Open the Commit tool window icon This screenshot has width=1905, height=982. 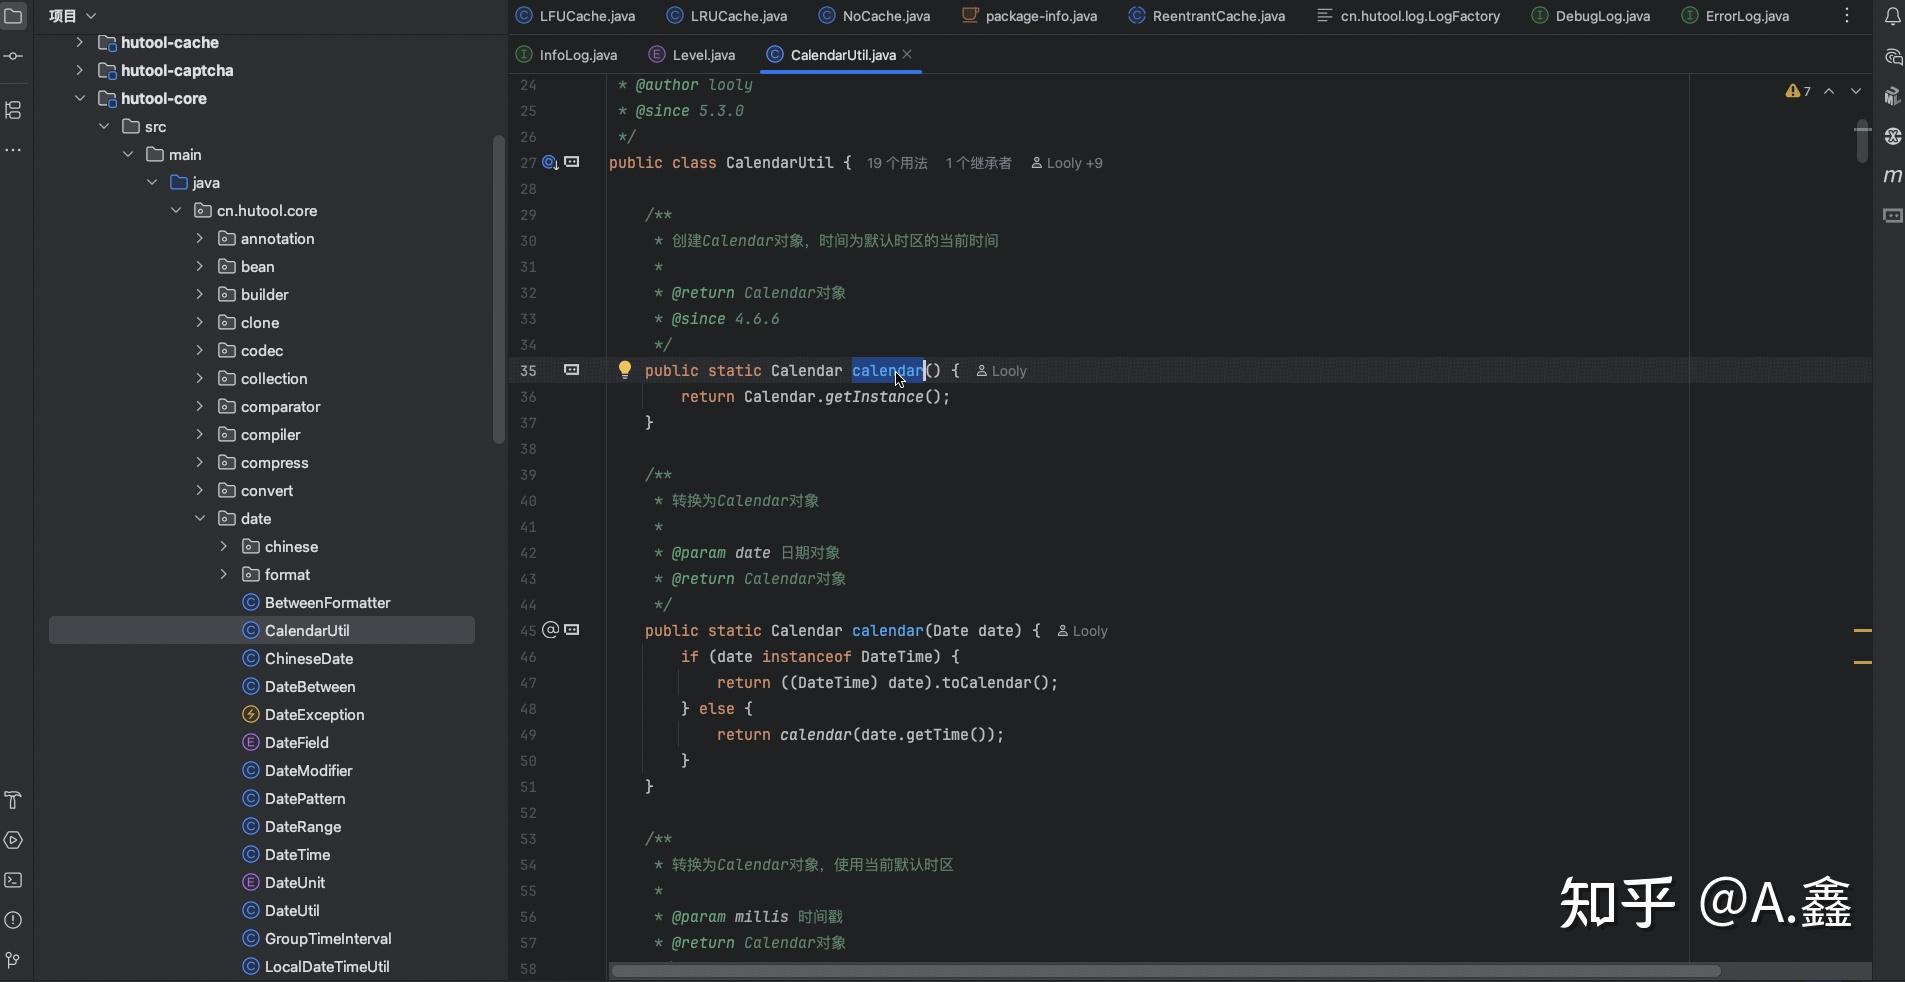(x=13, y=56)
